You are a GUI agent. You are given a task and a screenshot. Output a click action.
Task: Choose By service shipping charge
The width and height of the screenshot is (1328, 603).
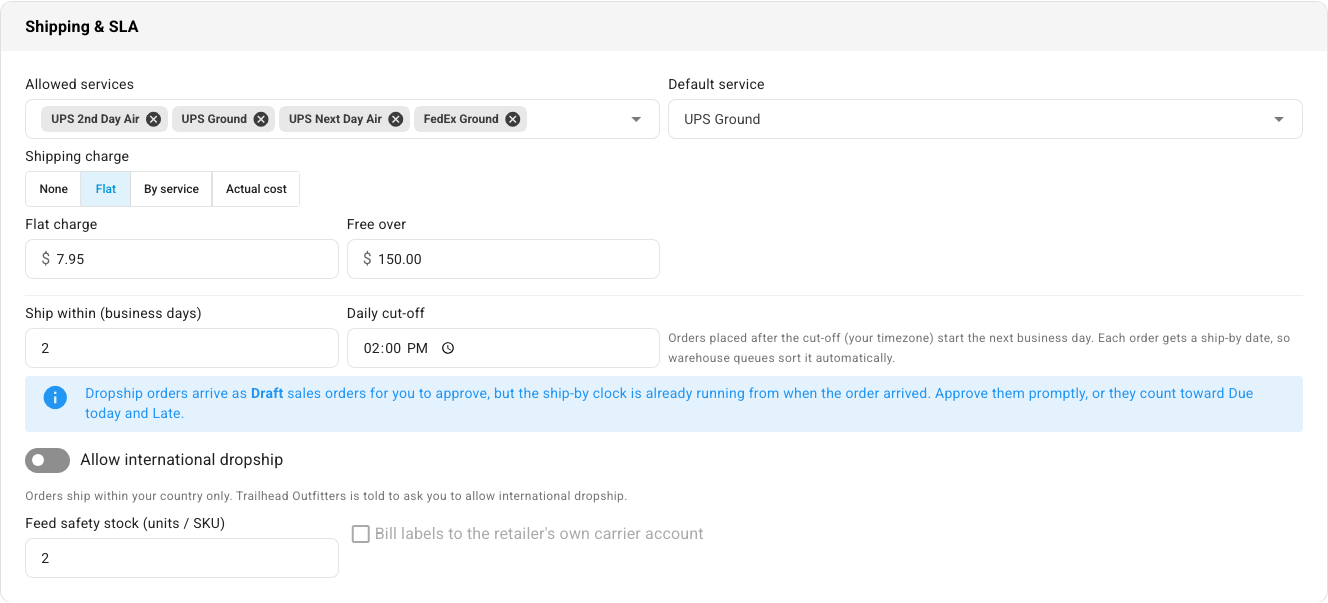171,189
